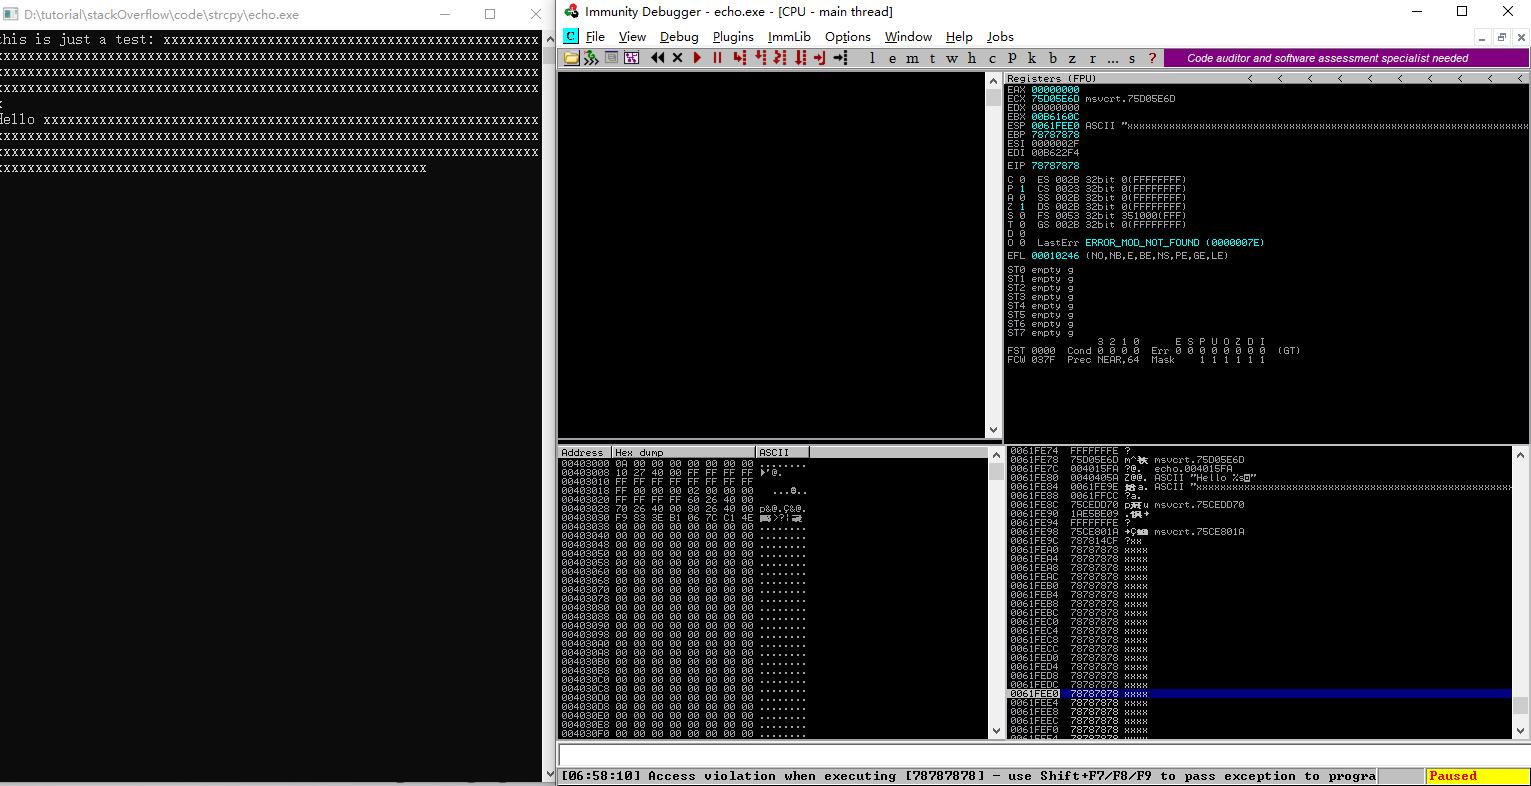Viewport: 1531px width, 786px height.
Task: Restart the program with the rewind icon
Action: click(657, 58)
